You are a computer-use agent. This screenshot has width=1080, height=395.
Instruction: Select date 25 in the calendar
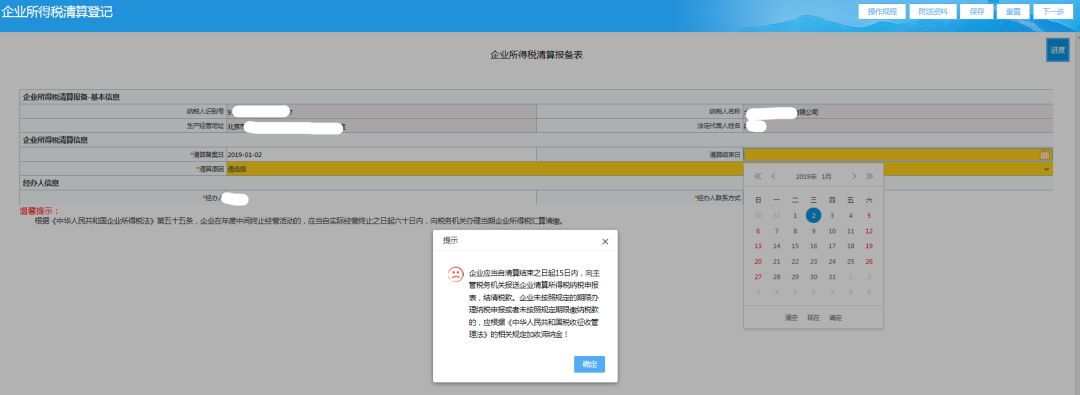point(851,261)
